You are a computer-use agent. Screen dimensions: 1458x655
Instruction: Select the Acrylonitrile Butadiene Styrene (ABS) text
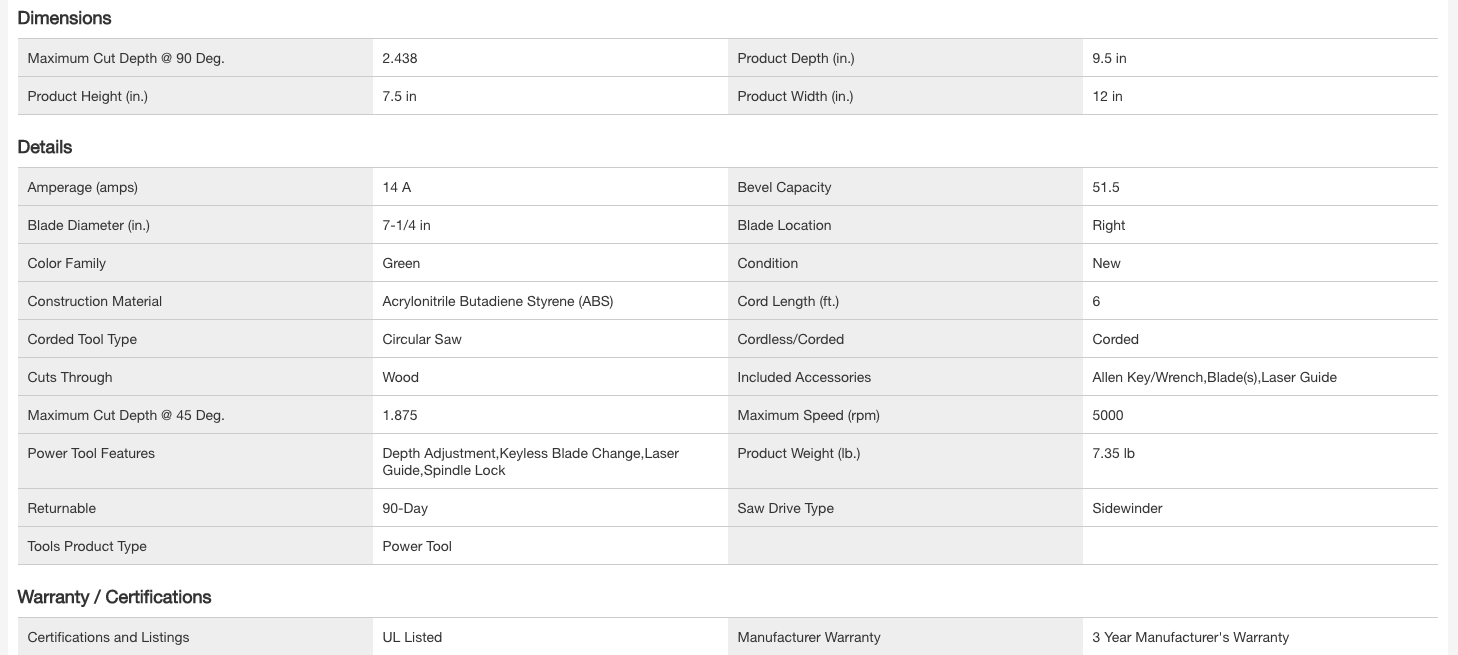[x=498, y=301]
